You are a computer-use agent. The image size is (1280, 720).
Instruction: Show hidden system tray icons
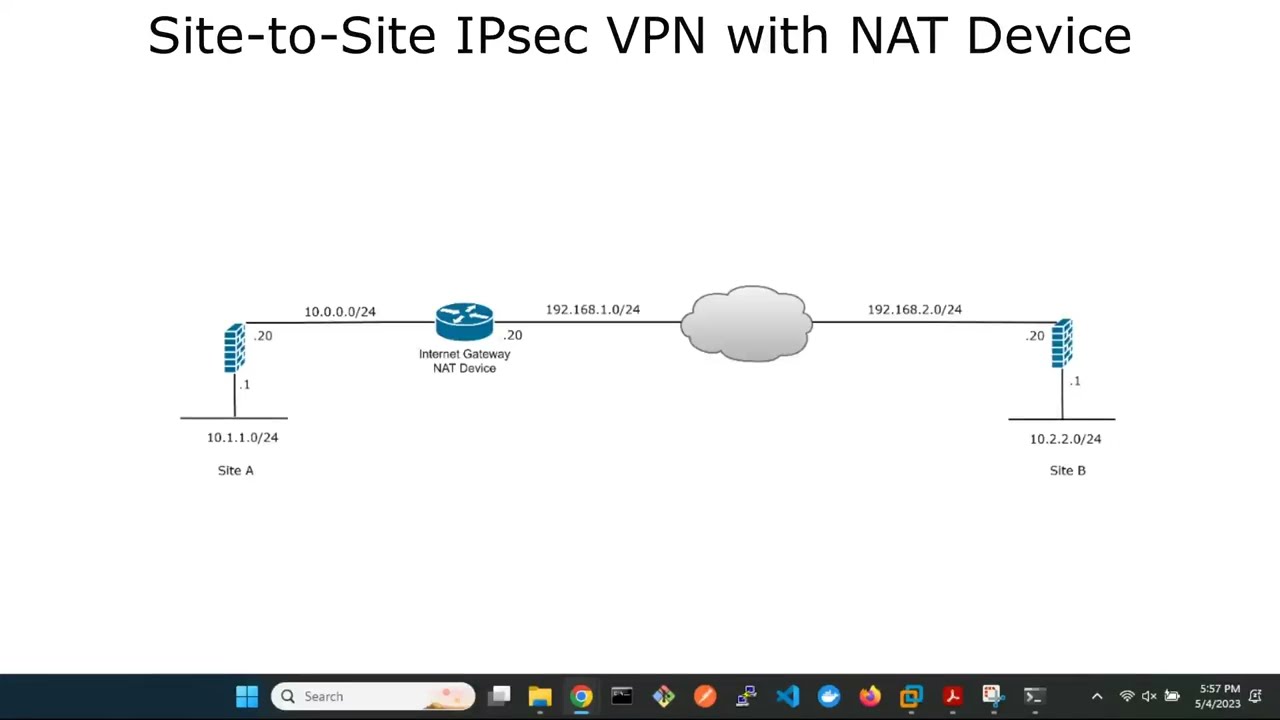click(1097, 696)
